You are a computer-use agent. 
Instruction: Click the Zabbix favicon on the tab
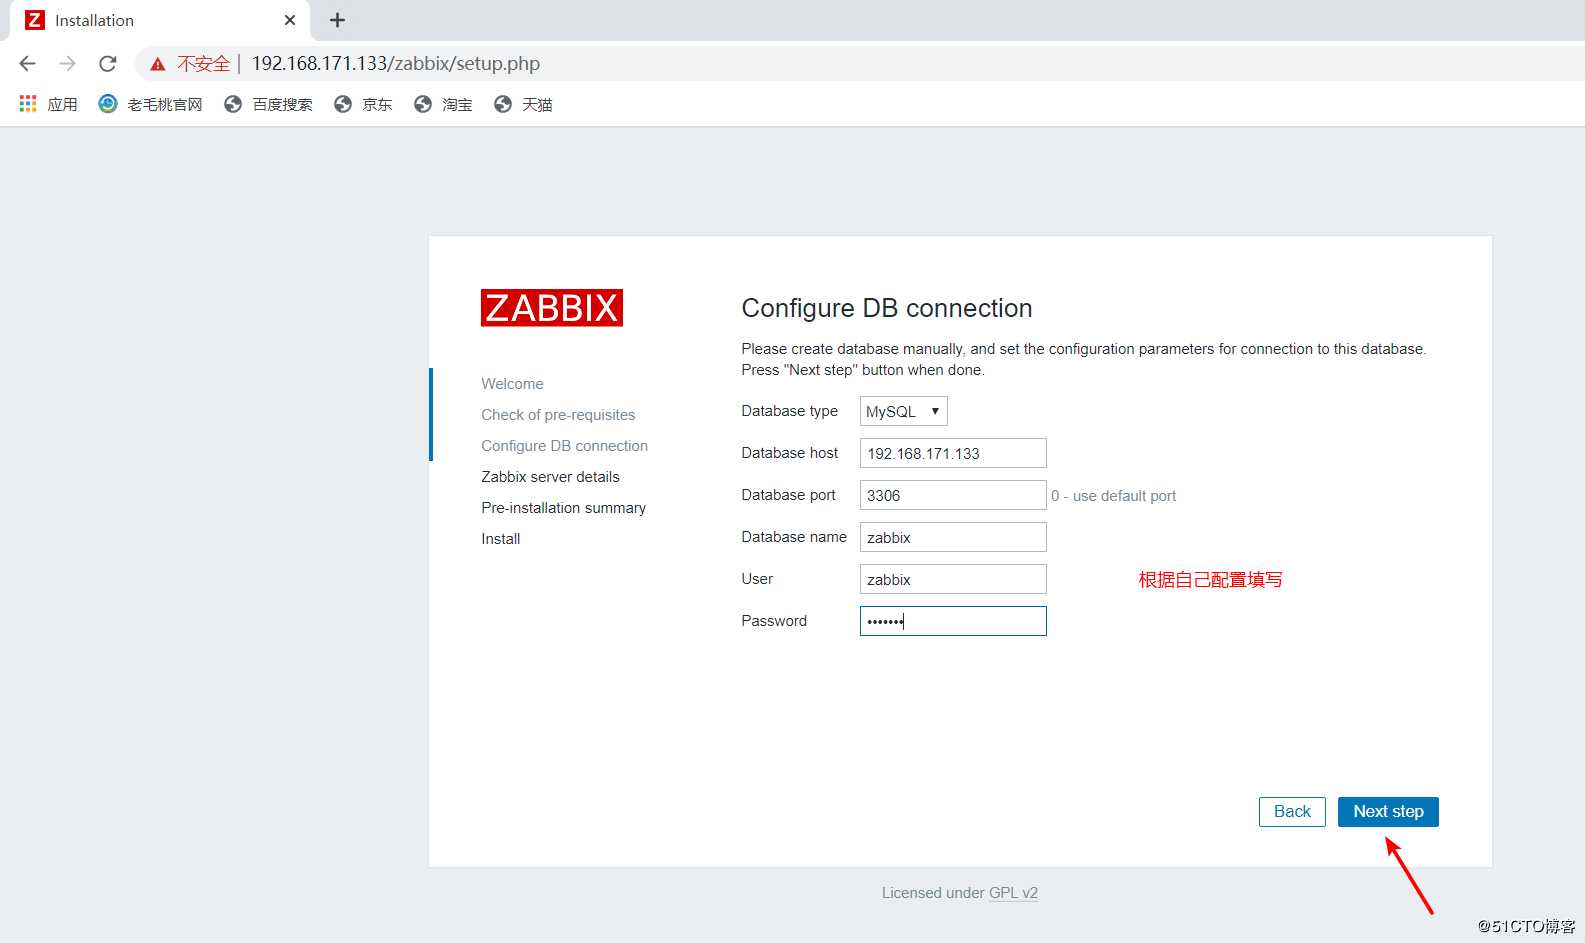point(35,20)
